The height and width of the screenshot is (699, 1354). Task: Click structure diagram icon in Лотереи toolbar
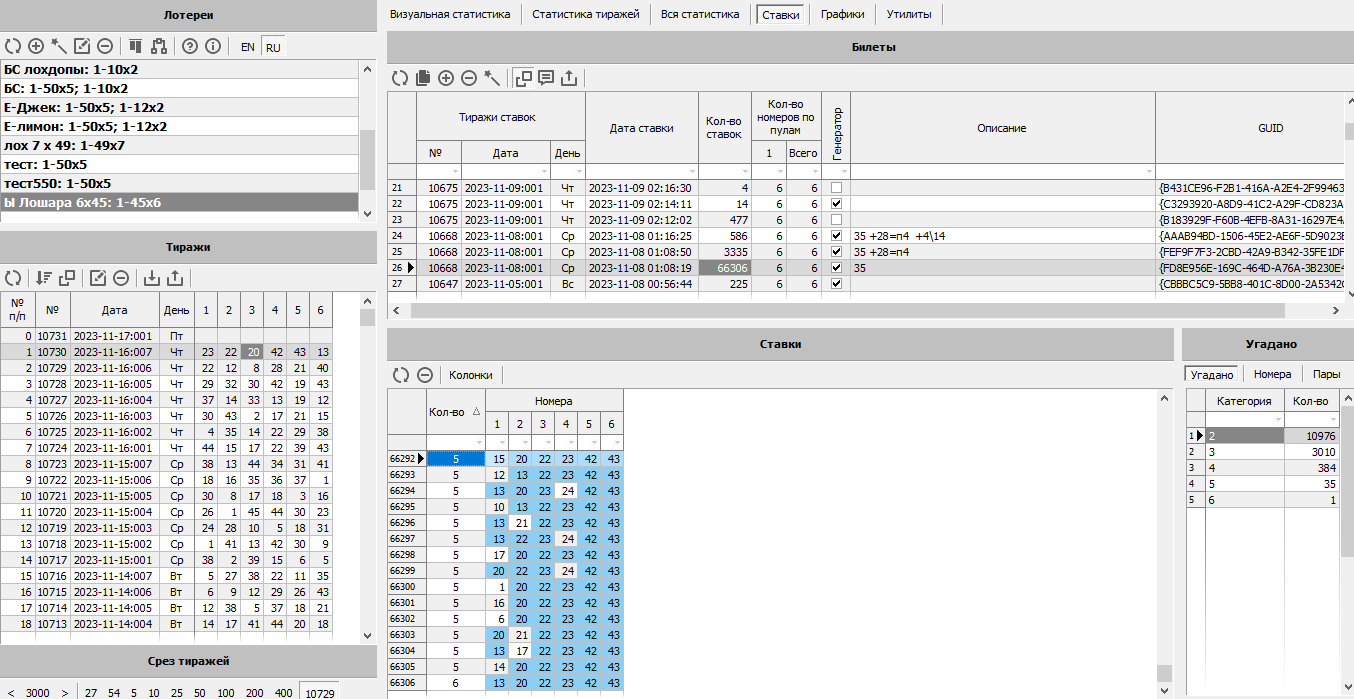click(x=158, y=46)
